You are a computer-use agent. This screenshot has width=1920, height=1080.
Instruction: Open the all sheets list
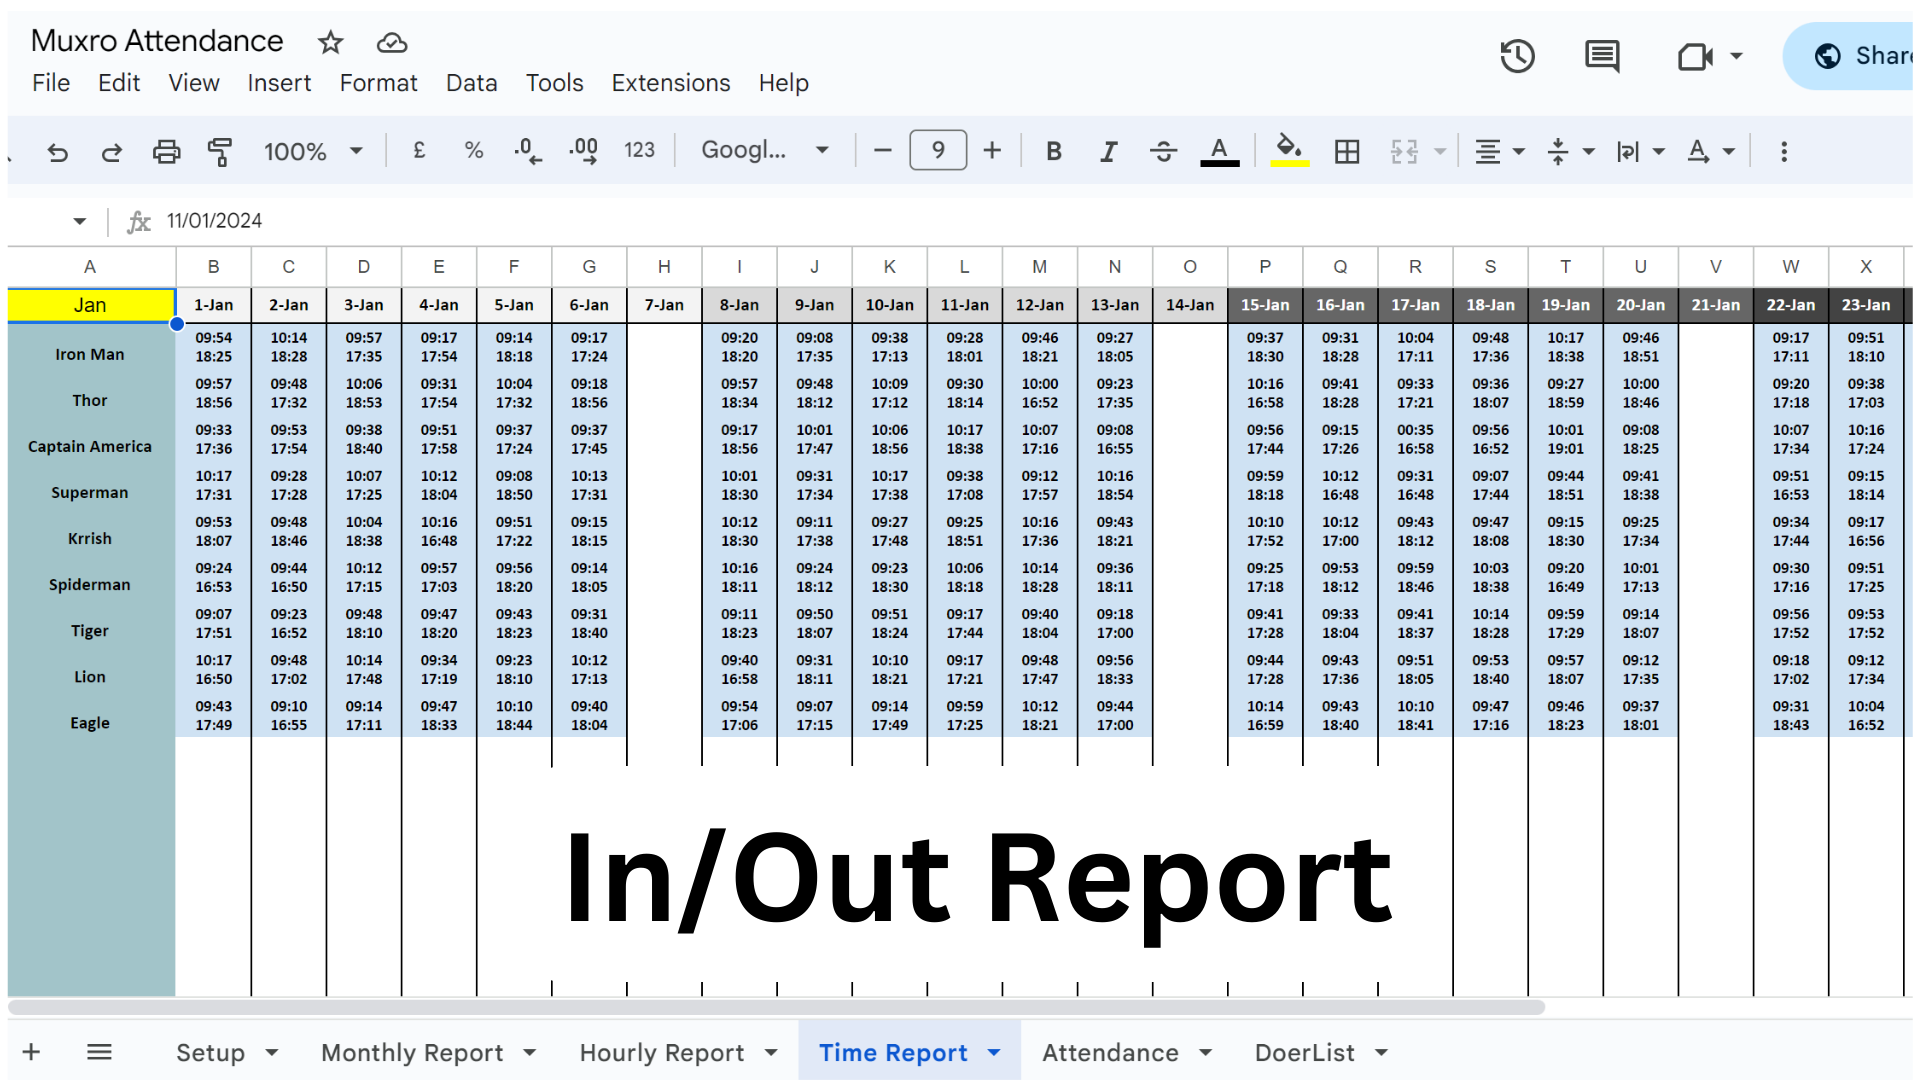(x=99, y=1052)
